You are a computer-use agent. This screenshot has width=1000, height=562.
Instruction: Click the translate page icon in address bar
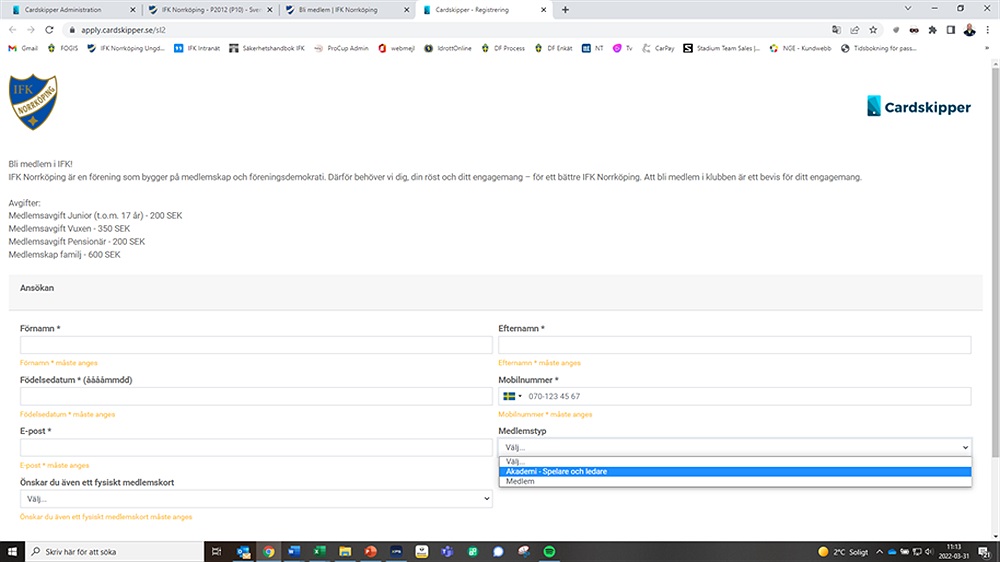pos(836,30)
